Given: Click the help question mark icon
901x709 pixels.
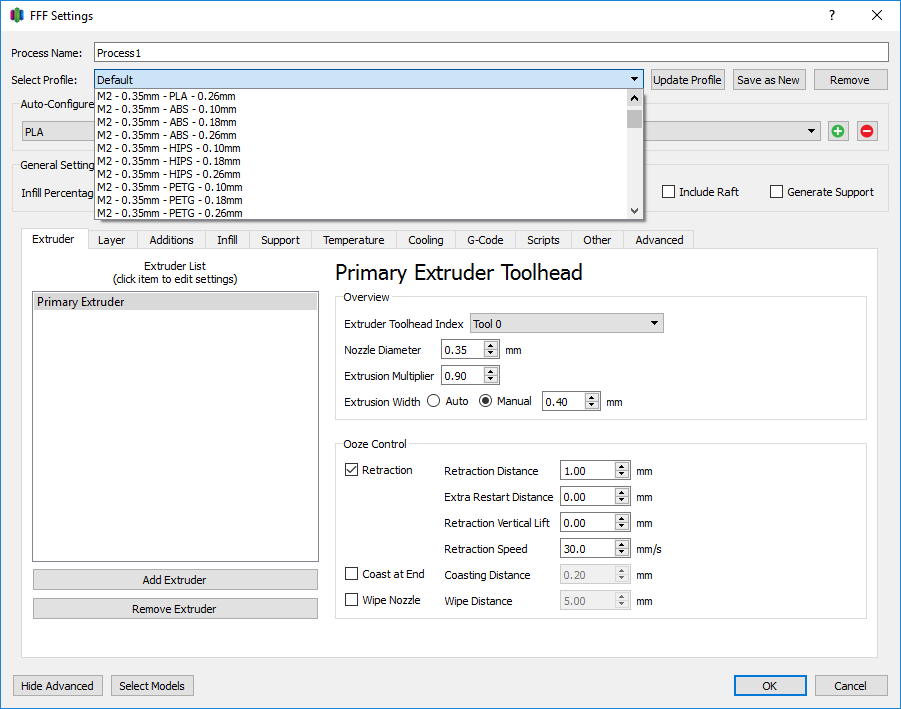Looking at the screenshot, I should [831, 15].
